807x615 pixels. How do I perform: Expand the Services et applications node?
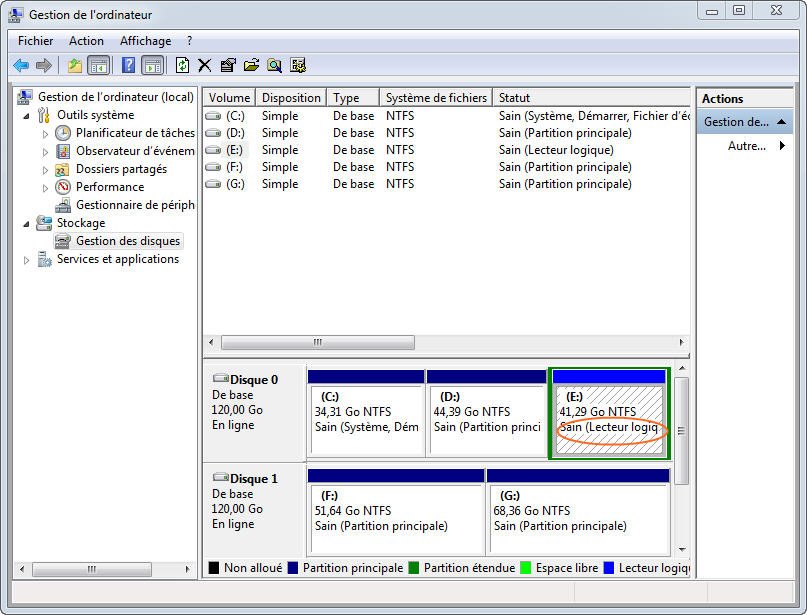[27, 260]
